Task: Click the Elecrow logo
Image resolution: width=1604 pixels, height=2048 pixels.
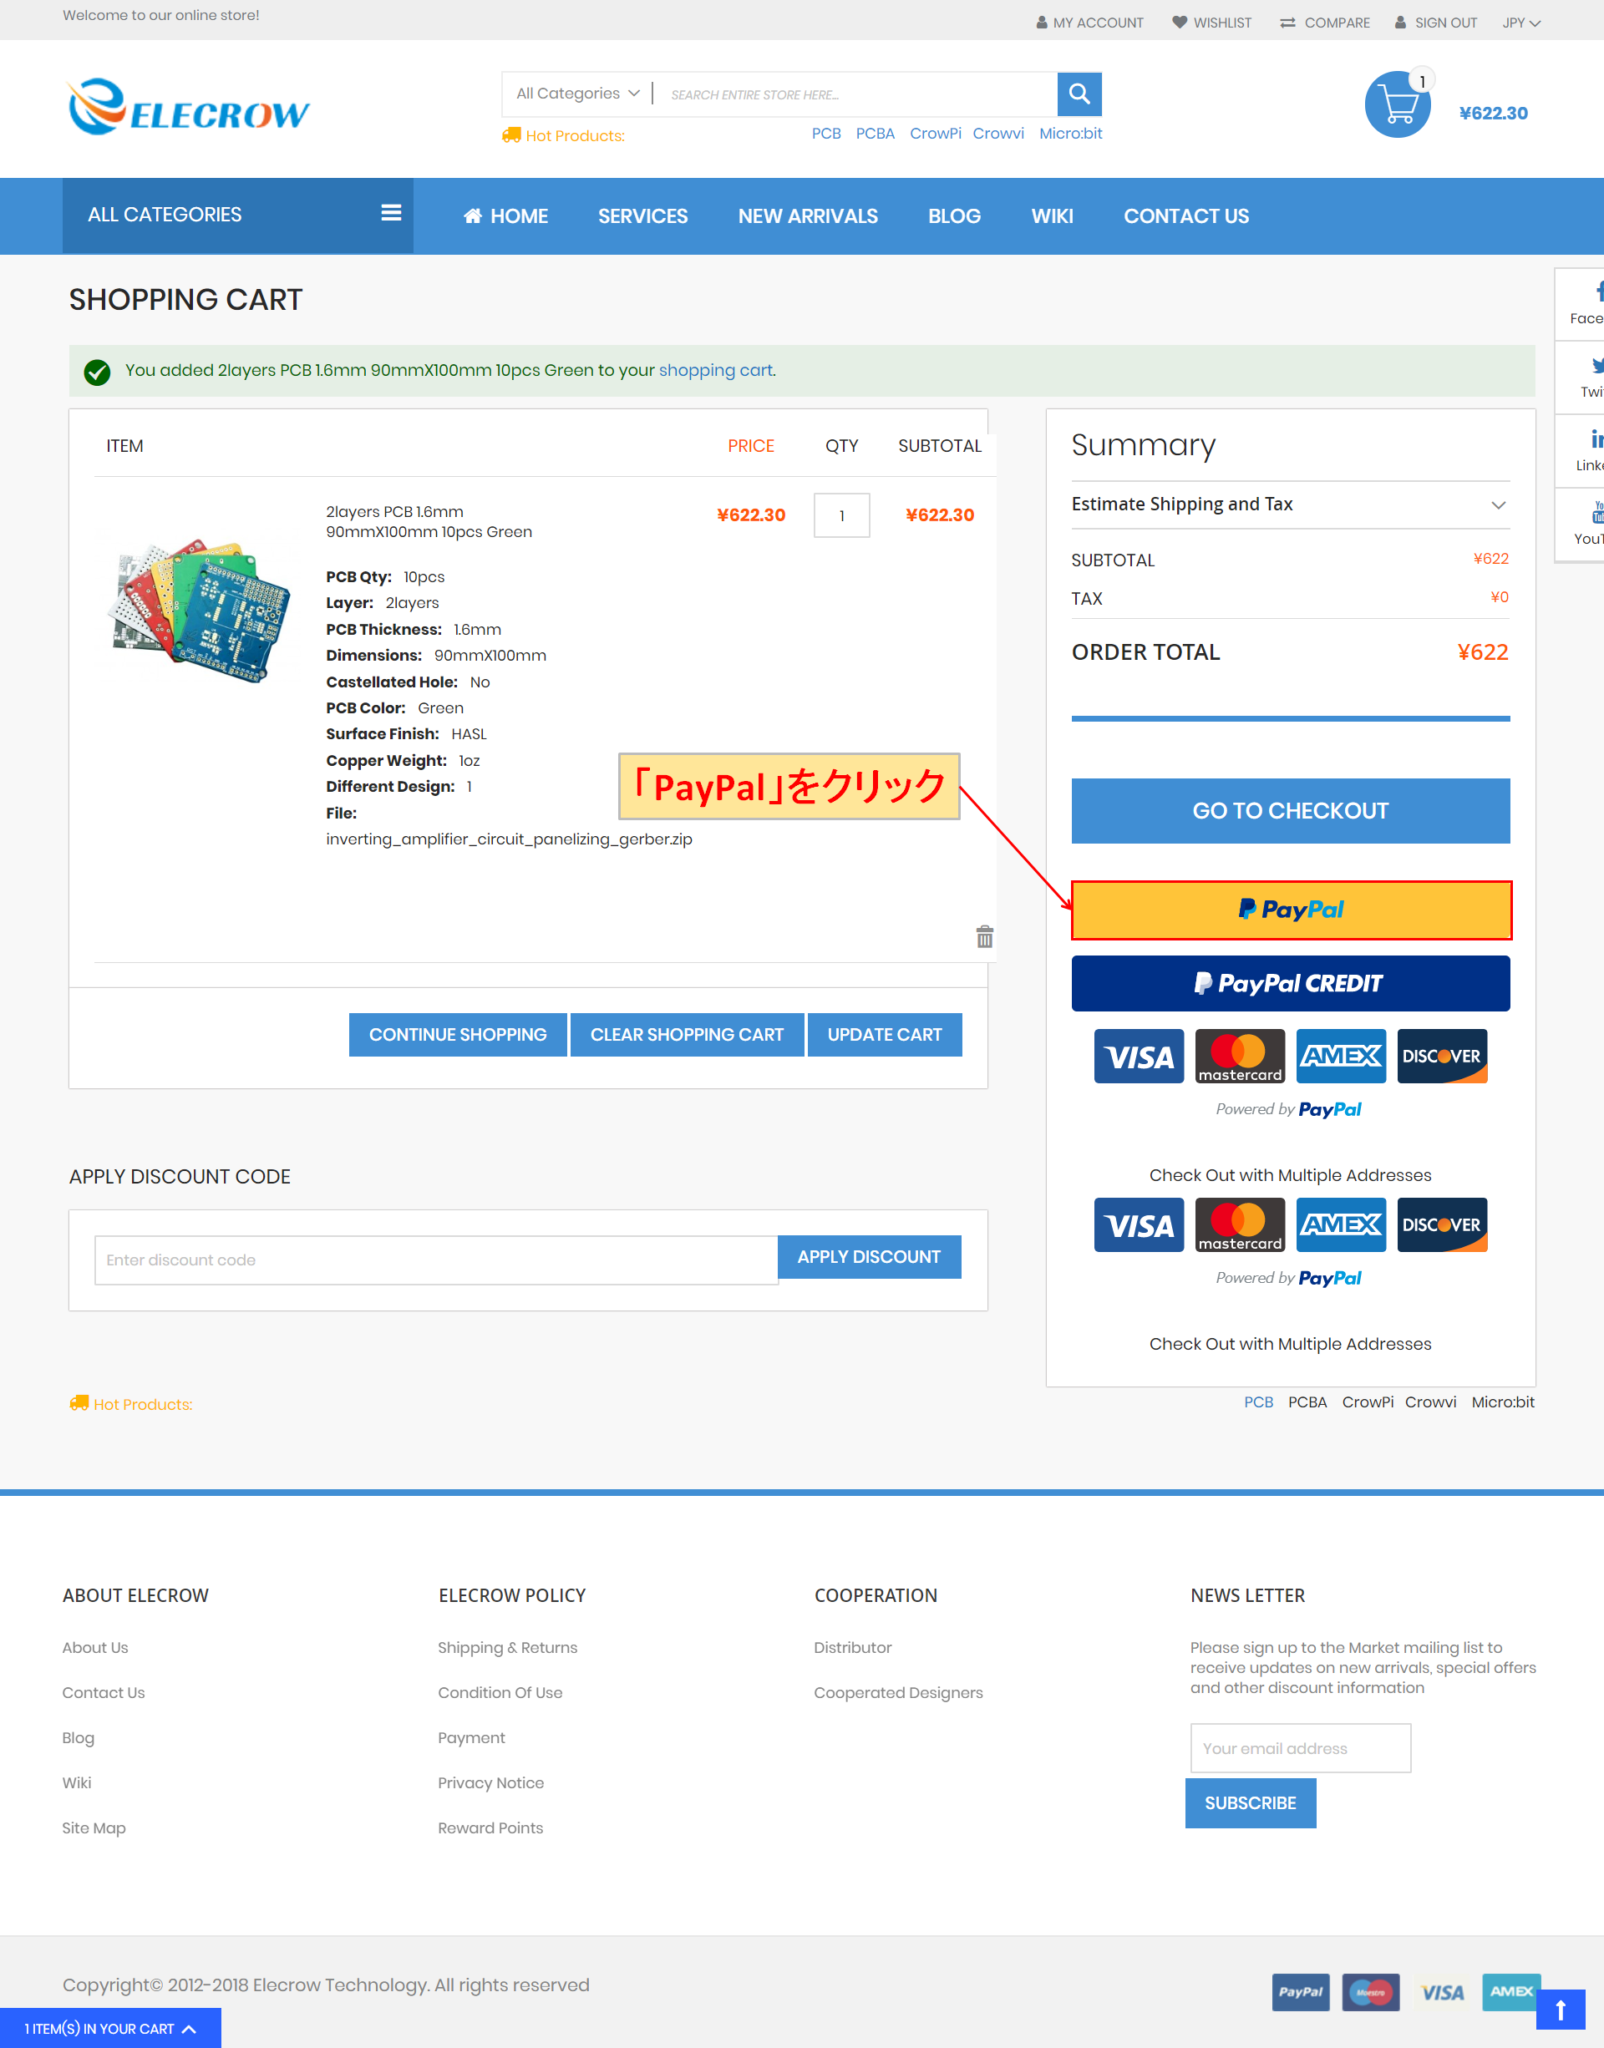Action: click(189, 107)
